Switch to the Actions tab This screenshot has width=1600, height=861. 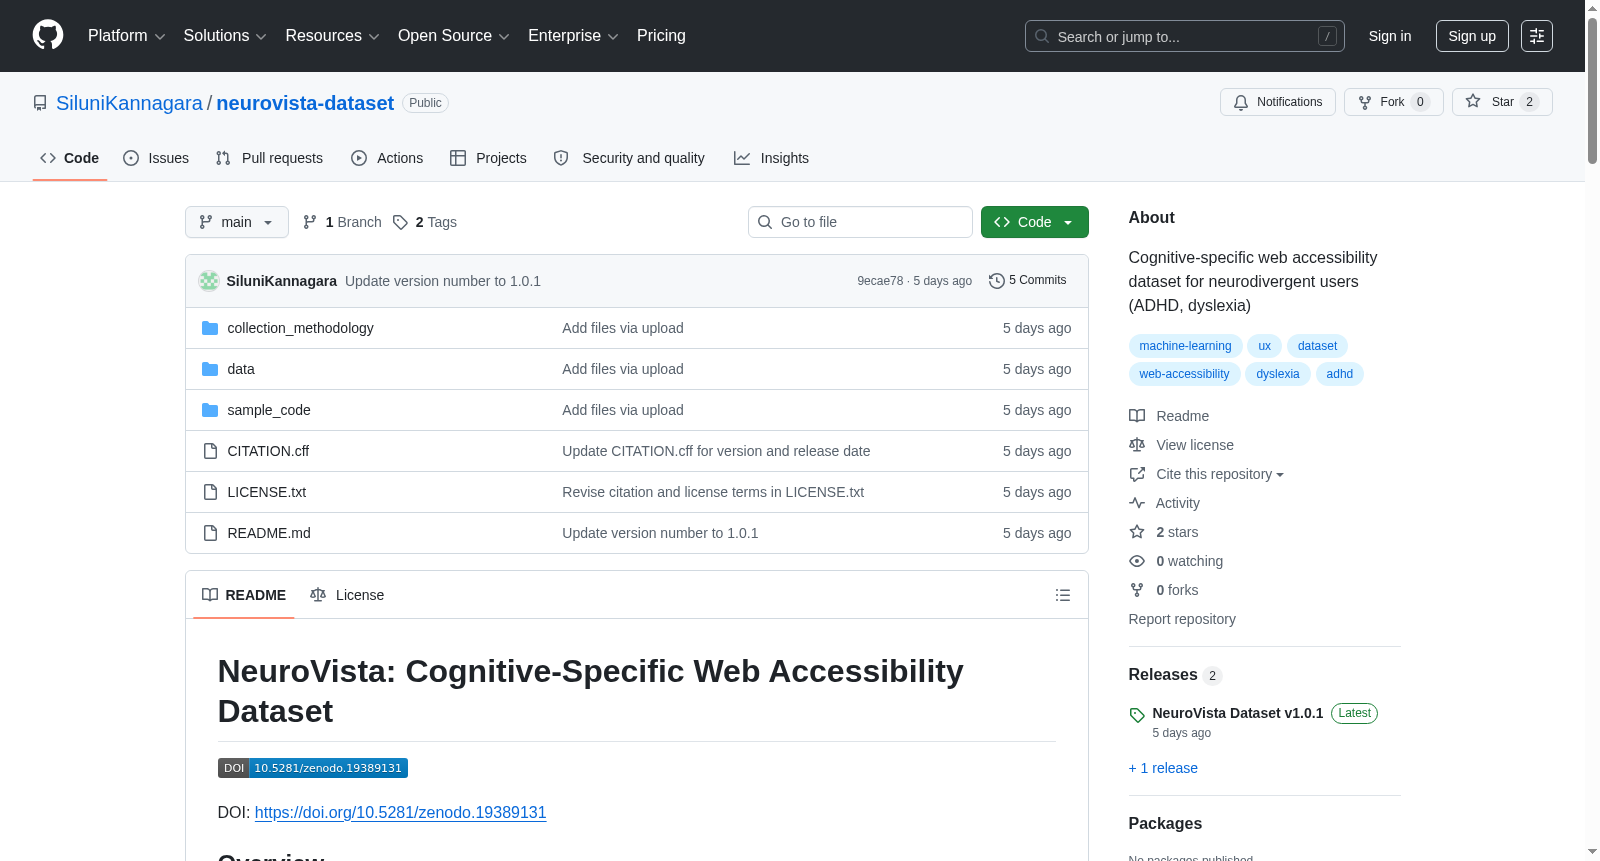tap(387, 158)
